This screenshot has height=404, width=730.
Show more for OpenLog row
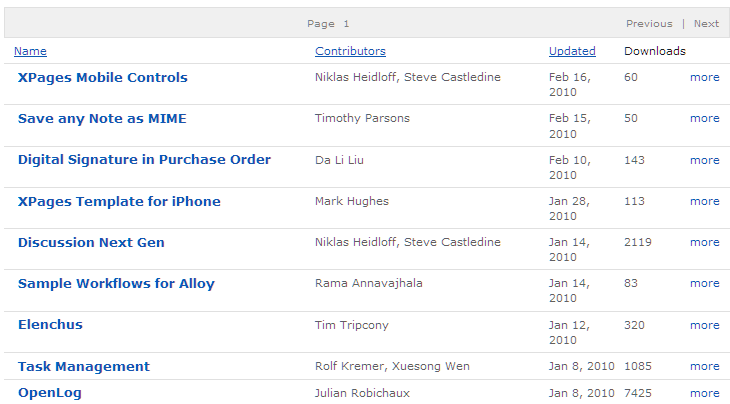(x=704, y=393)
